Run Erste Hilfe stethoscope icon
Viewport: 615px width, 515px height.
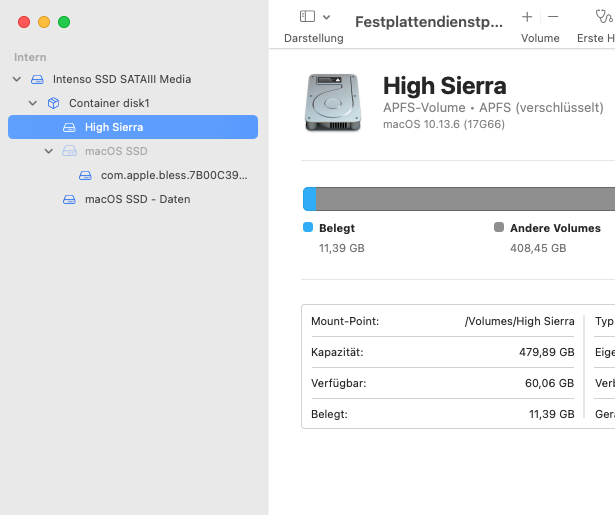coord(601,17)
